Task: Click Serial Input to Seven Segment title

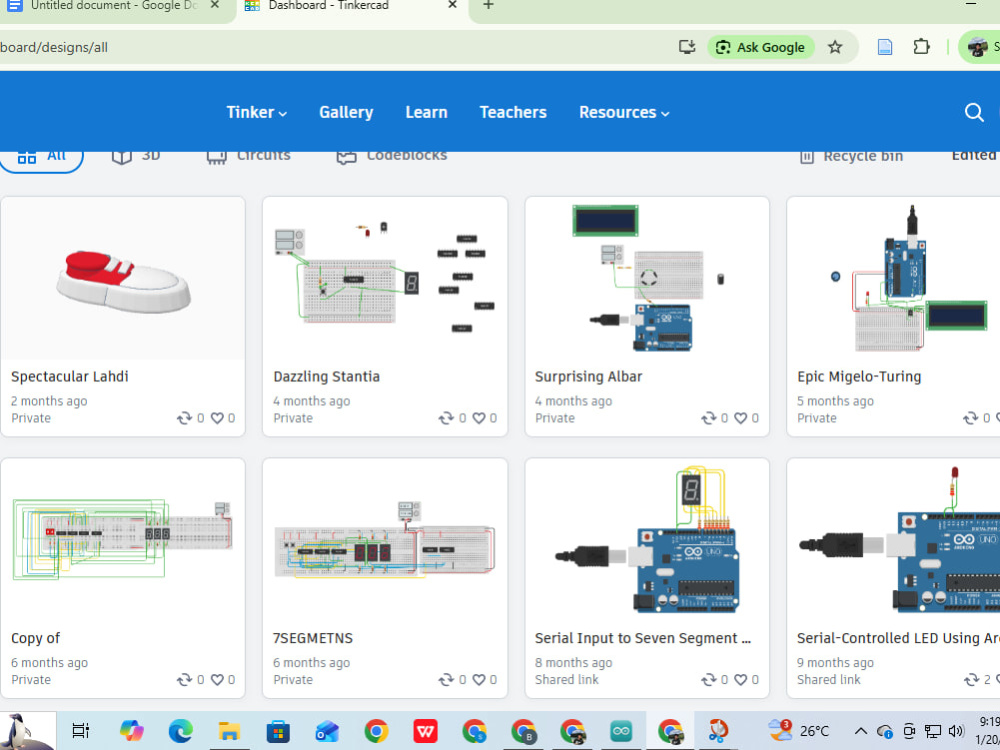Action: click(643, 638)
